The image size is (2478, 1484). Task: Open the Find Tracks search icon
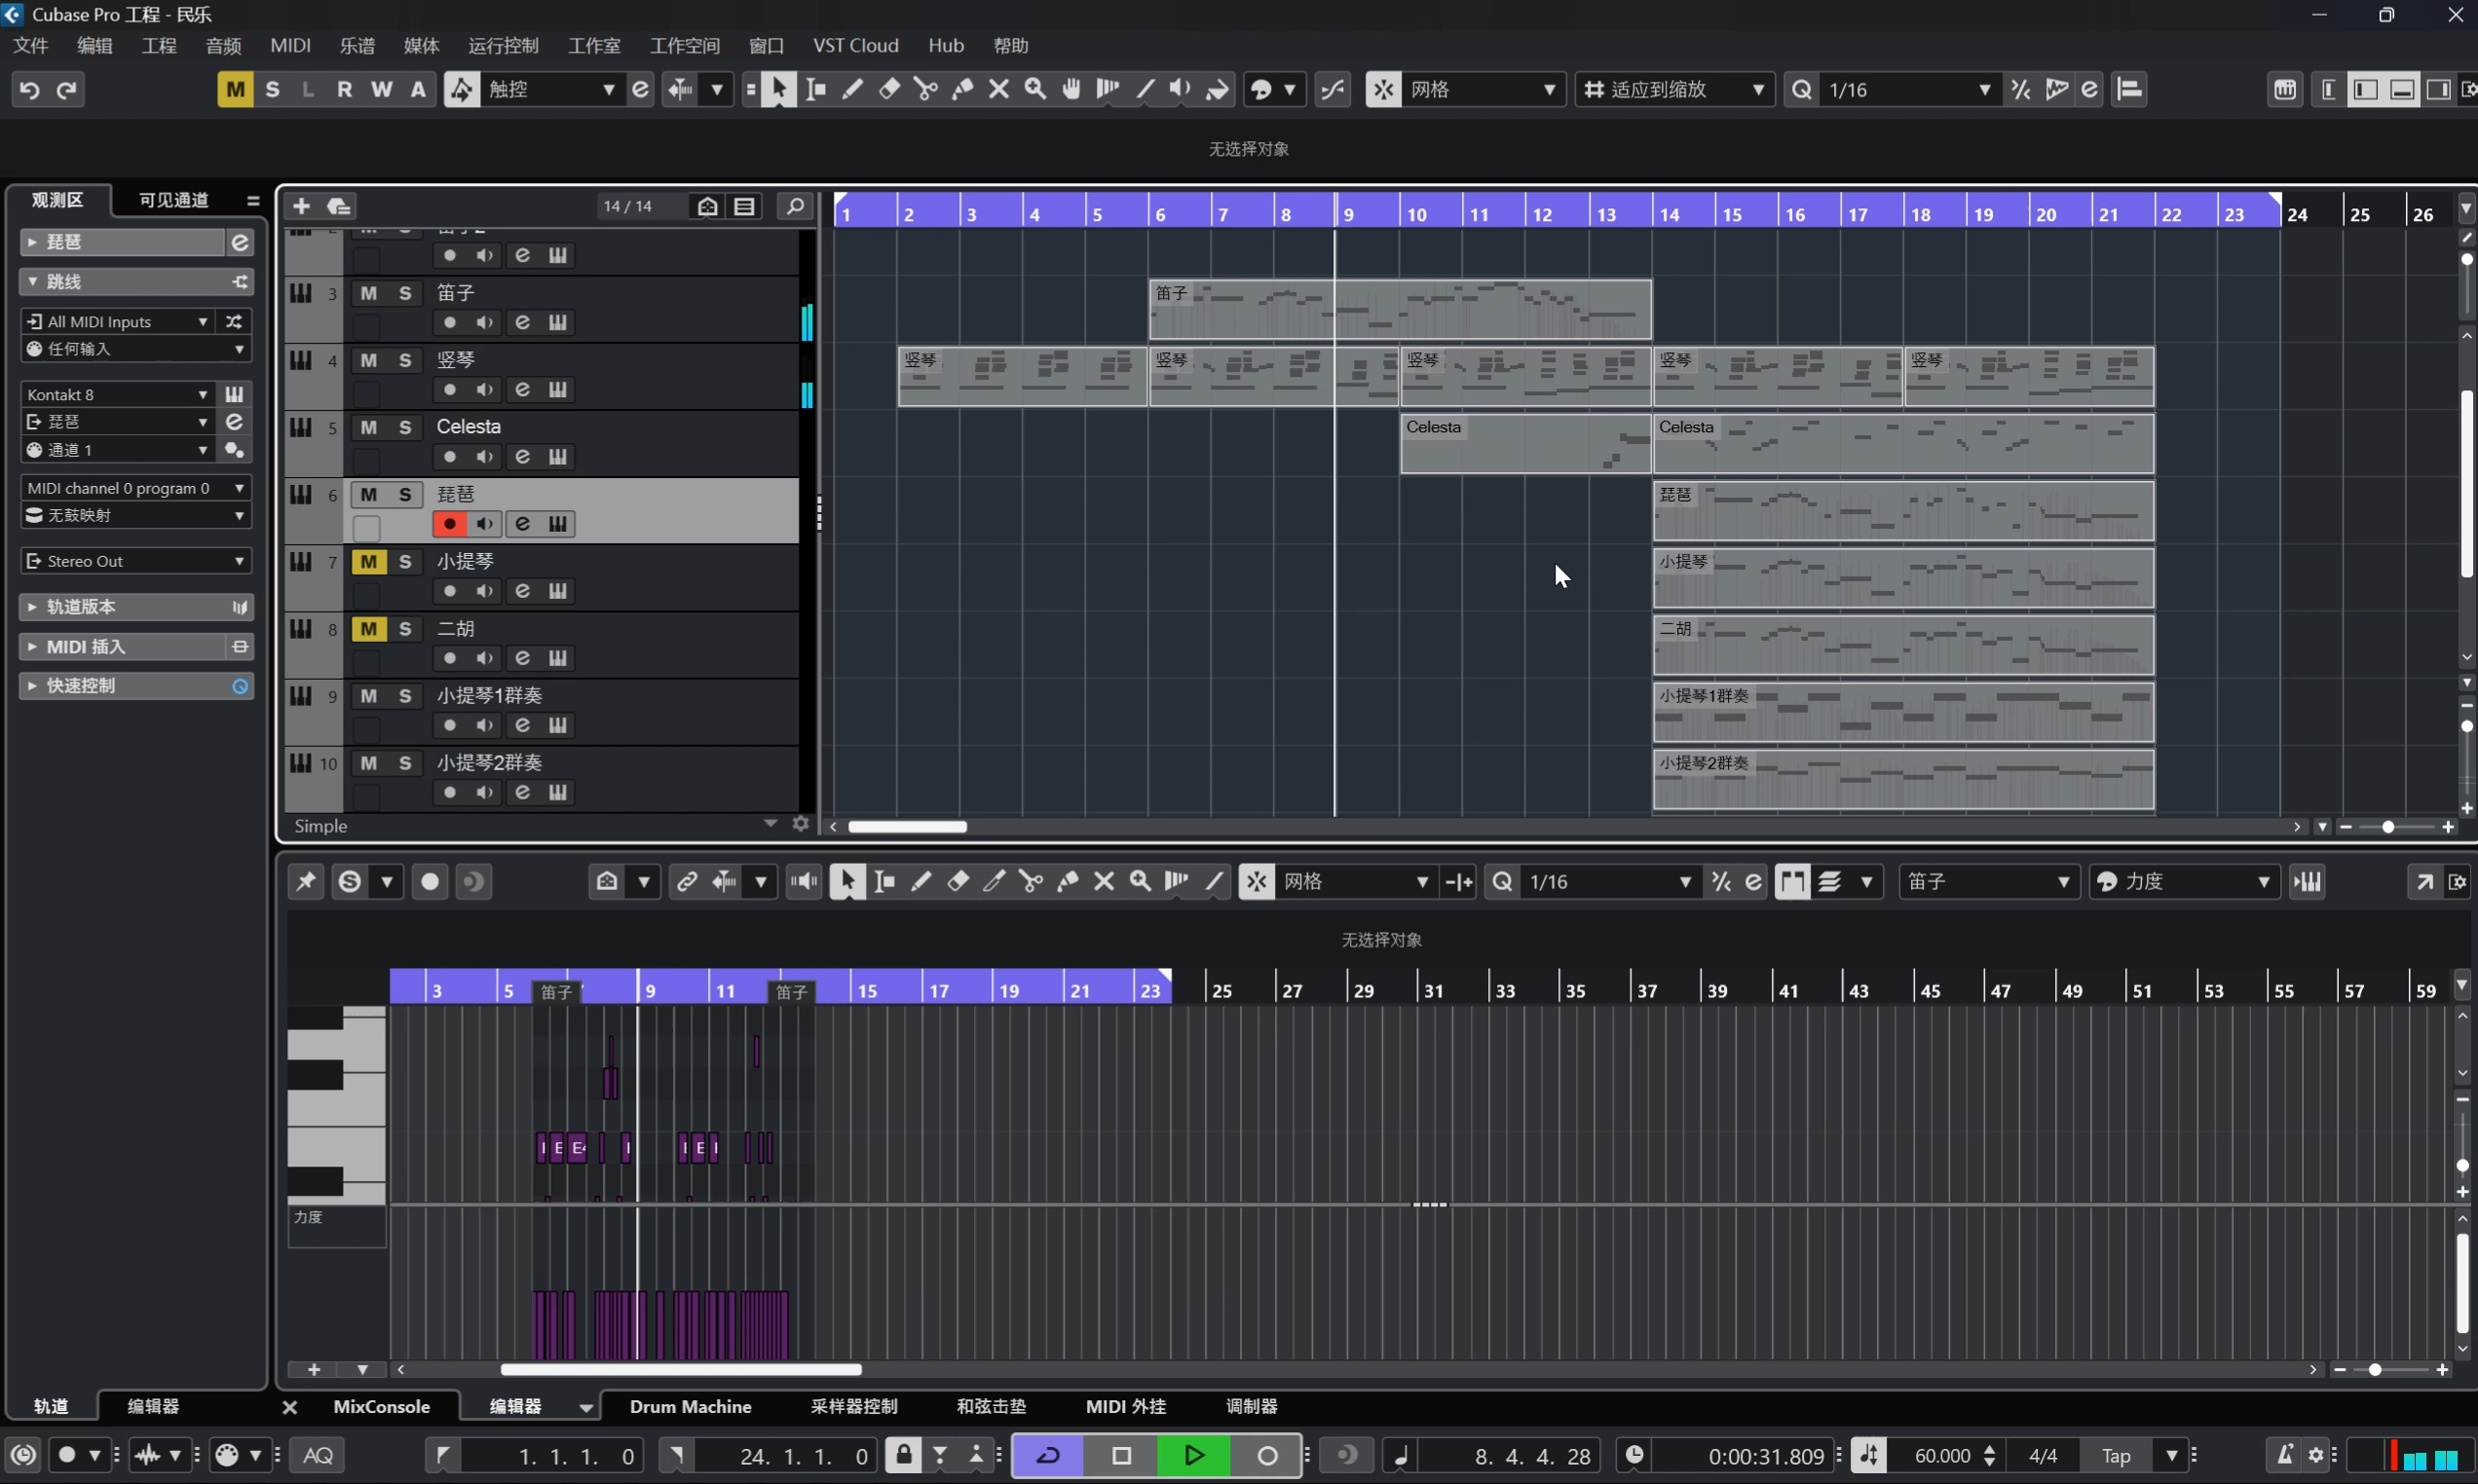point(794,206)
